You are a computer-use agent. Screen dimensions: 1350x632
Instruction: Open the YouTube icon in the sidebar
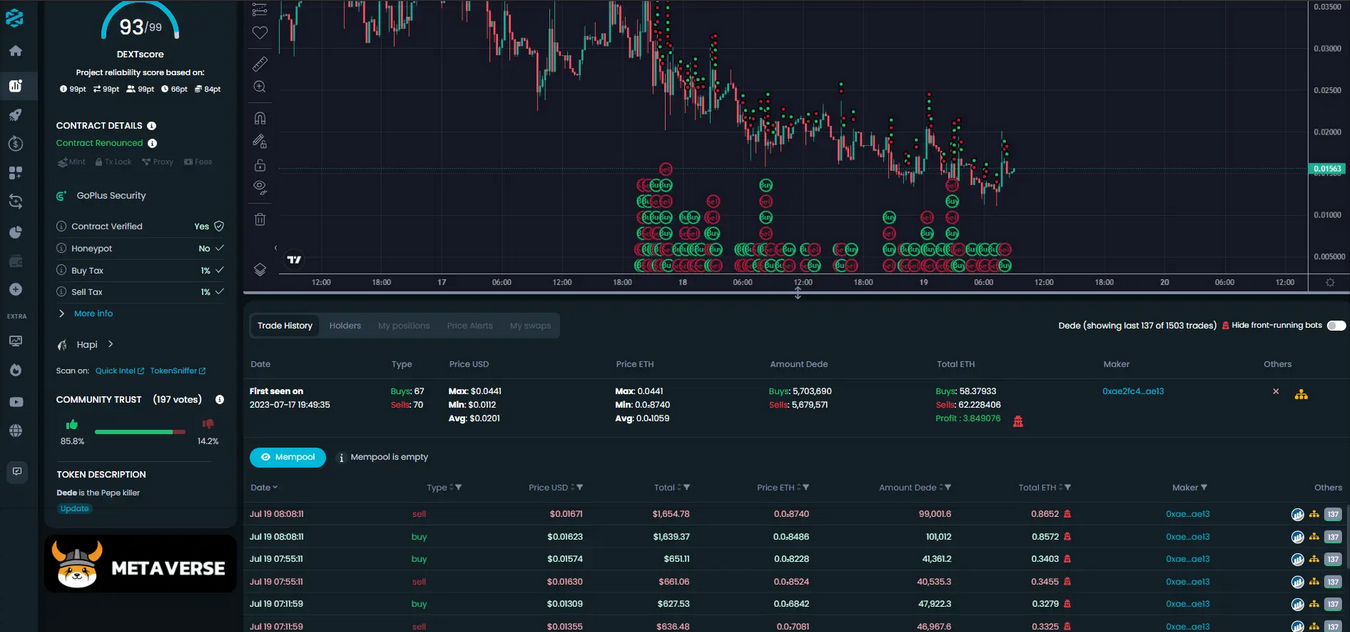click(15, 402)
